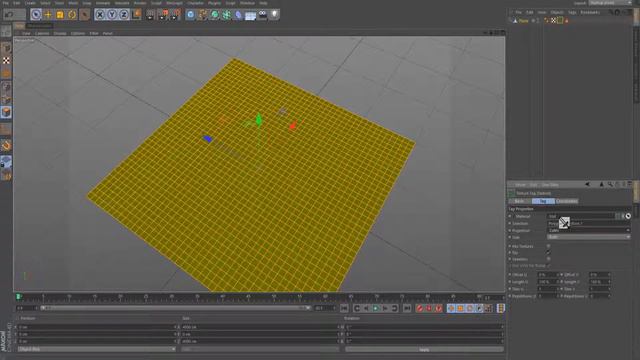640x360 pixels.
Task: Toggle position keyframe recording icon
Action: (x=451, y=308)
